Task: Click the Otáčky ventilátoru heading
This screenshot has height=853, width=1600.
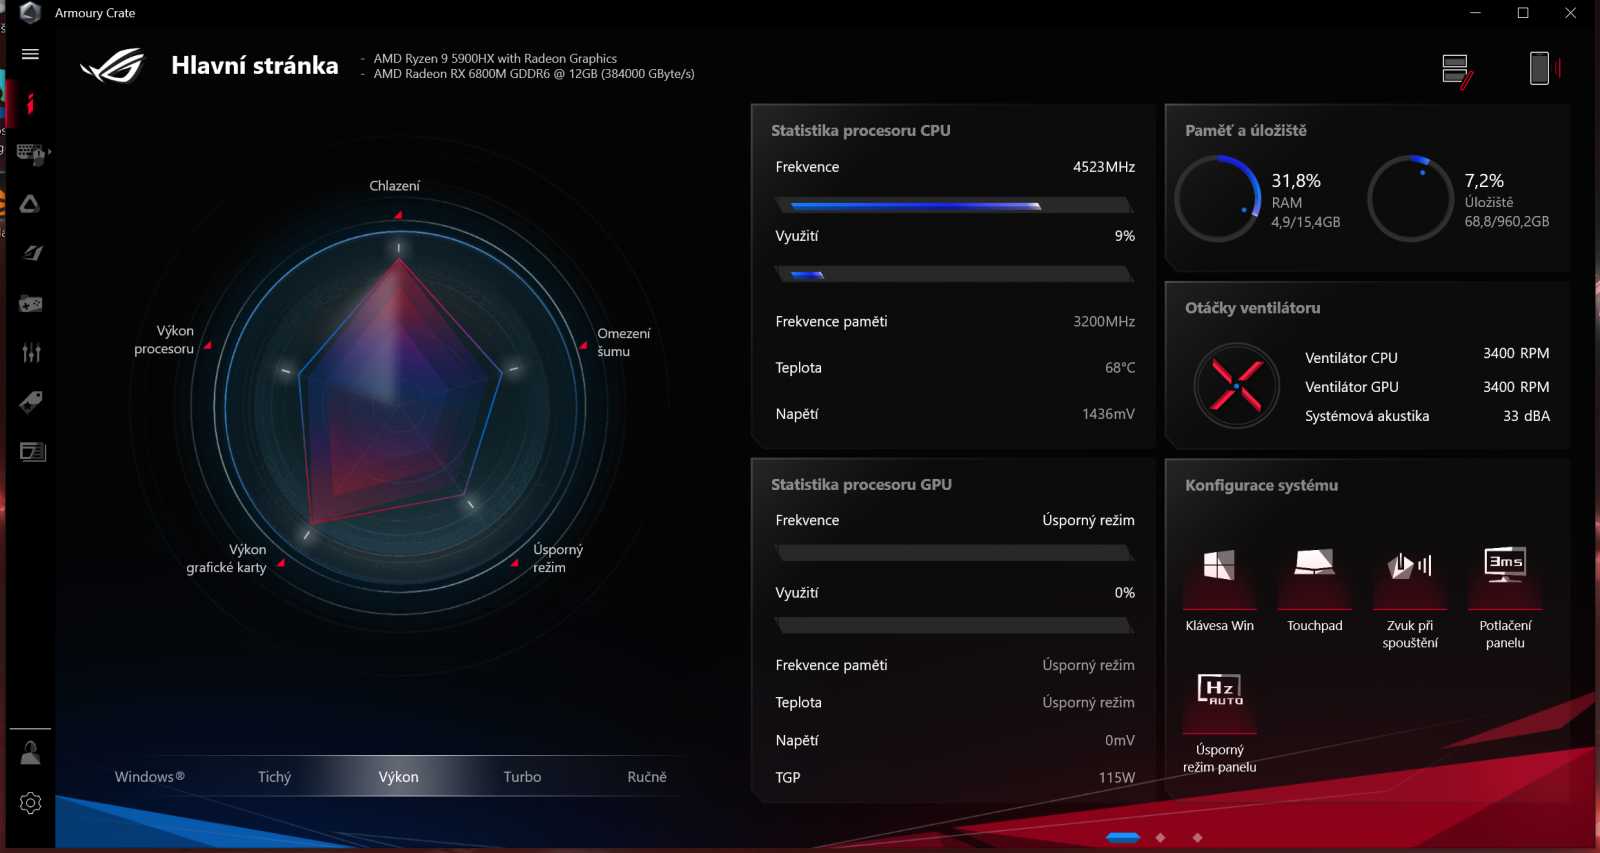Action: pyautogui.click(x=1253, y=308)
